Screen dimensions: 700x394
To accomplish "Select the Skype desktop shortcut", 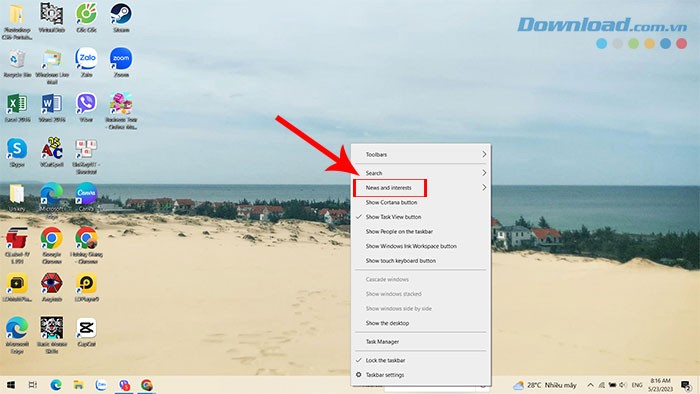I will pos(17,153).
